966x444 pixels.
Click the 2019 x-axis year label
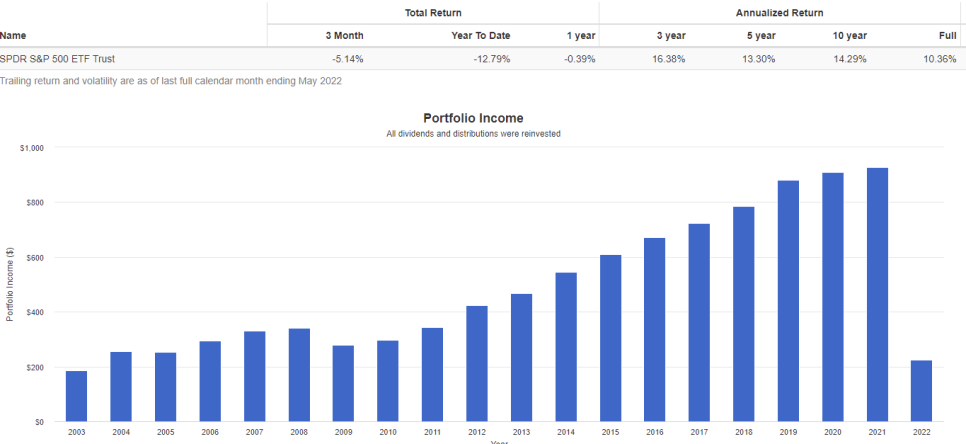tap(788, 434)
